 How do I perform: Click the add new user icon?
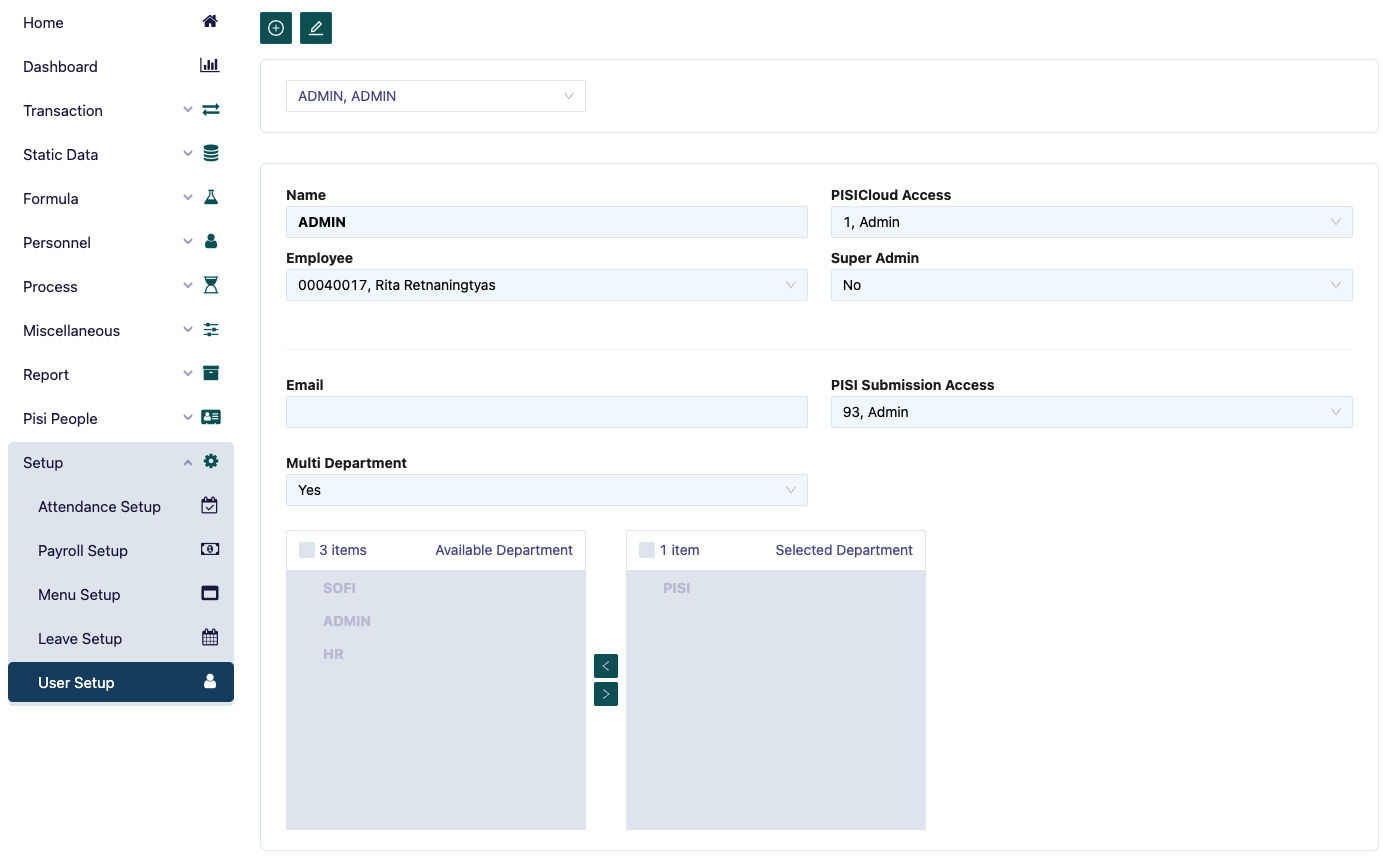click(275, 28)
